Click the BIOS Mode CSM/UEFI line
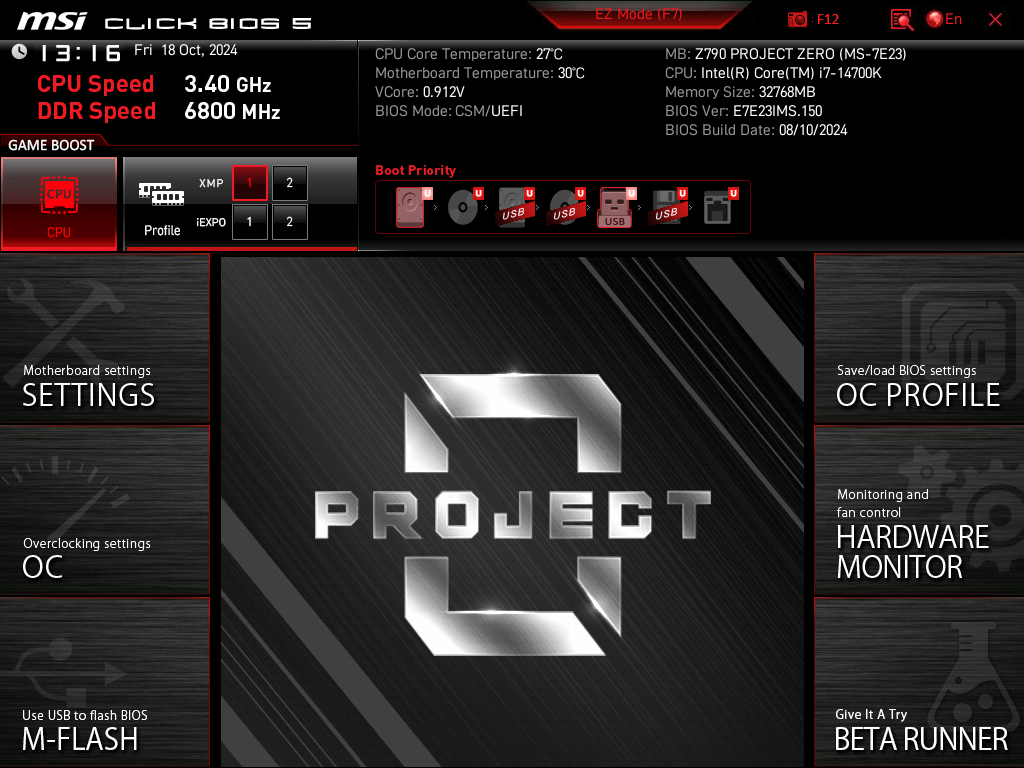This screenshot has width=1024, height=768. tap(449, 111)
